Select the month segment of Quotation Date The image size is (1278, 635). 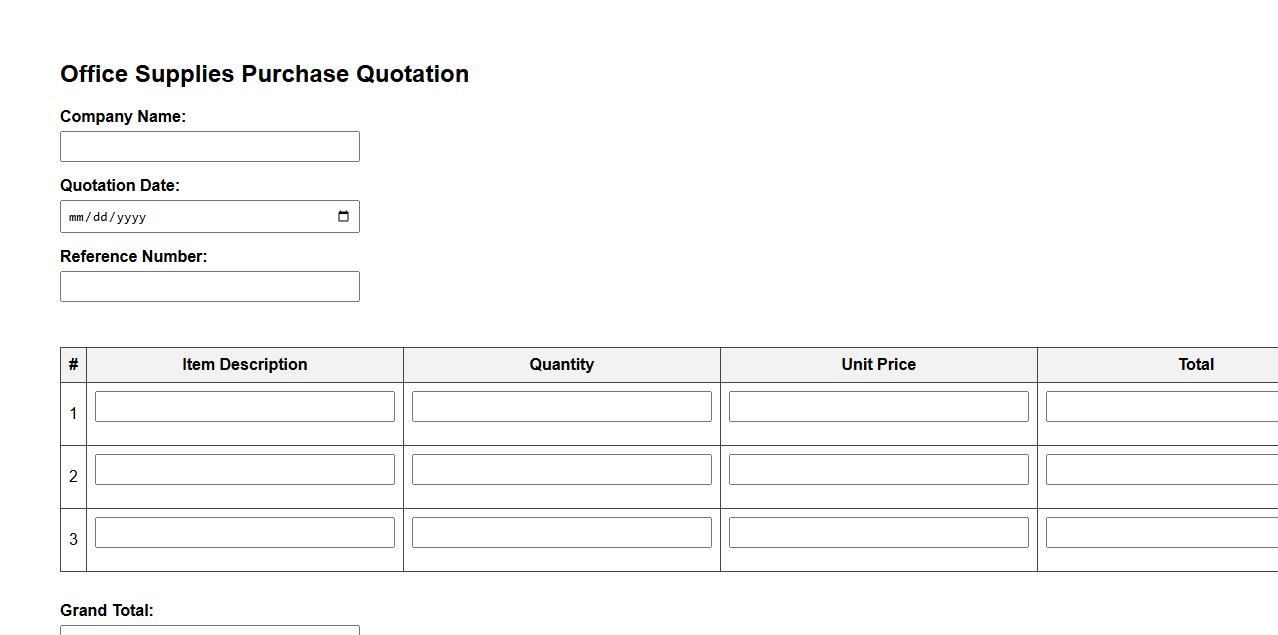76,217
